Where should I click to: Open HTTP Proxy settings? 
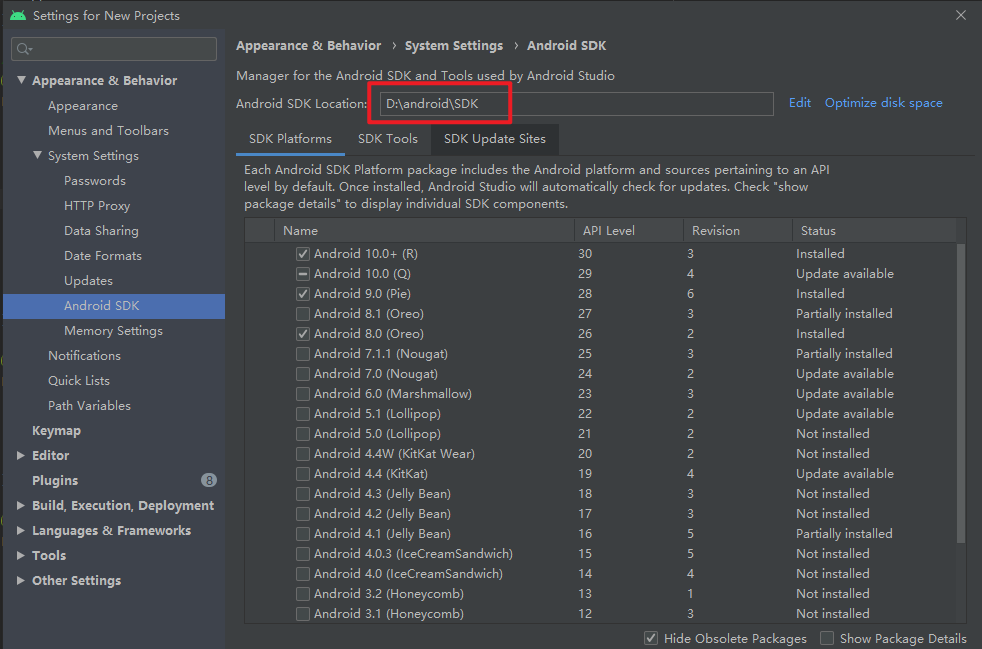97,206
